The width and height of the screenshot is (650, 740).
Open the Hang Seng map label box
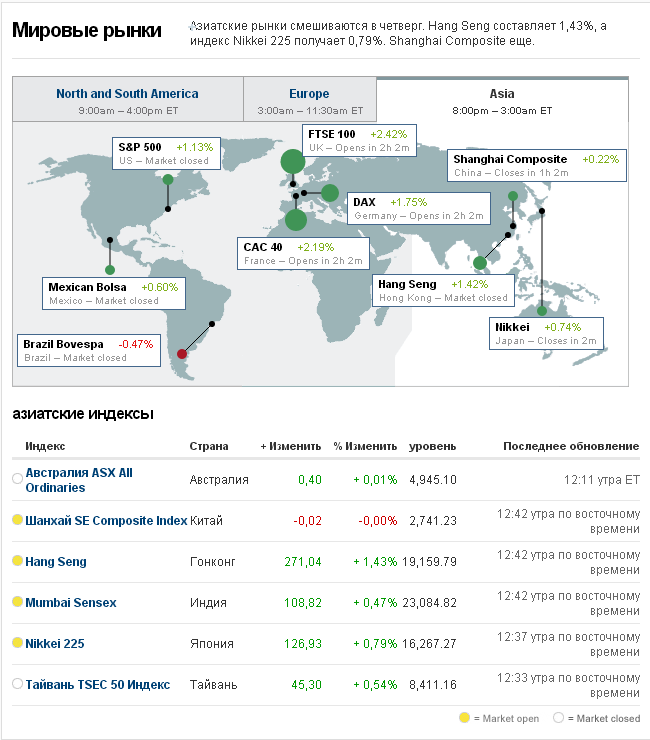coord(443,291)
